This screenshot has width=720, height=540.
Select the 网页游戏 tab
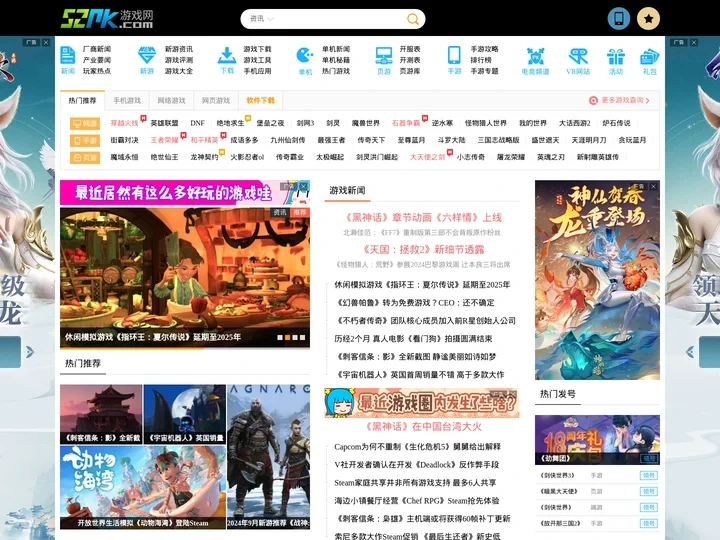[215, 100]
